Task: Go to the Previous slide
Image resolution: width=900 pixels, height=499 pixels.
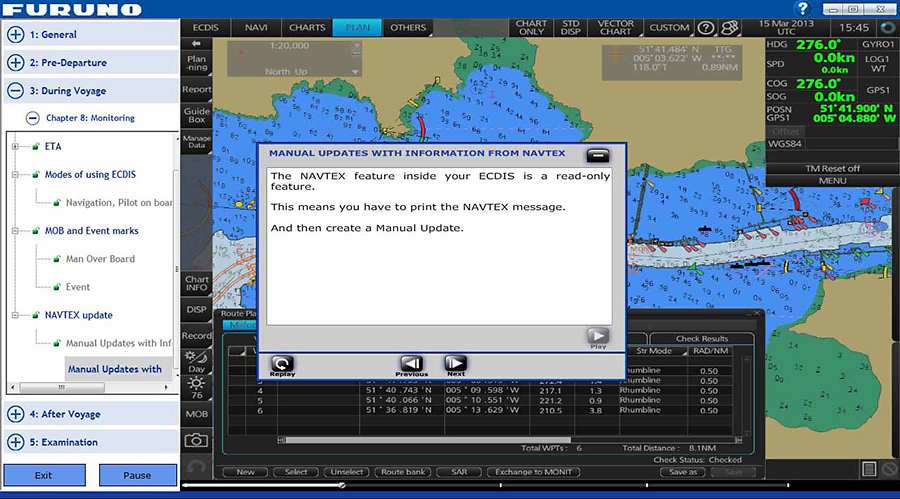Action: point(412,364)
